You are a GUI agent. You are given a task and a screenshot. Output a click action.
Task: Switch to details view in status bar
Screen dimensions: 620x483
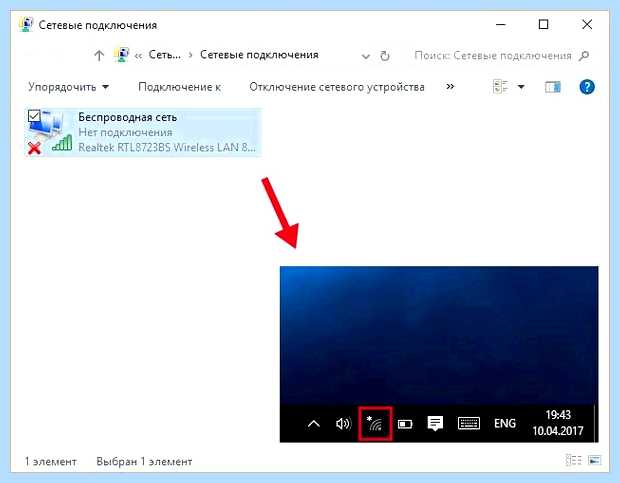pos(573,460)
